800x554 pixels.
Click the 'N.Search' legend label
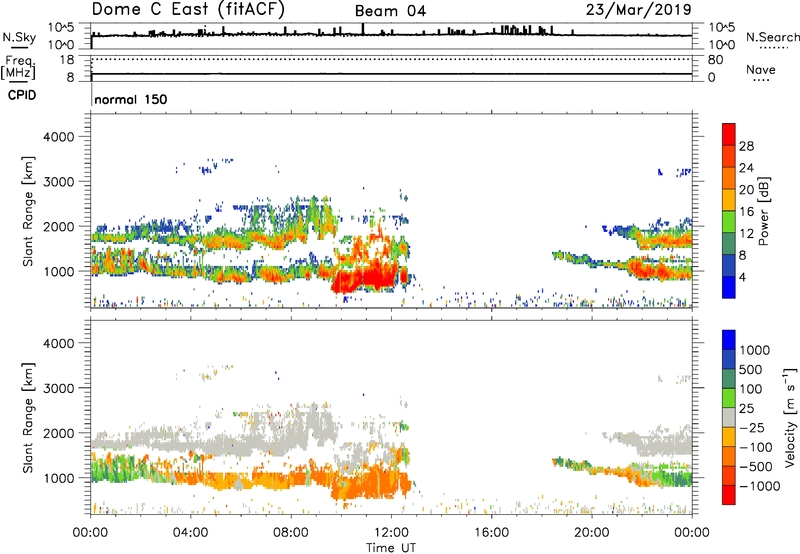pos(772,37)
